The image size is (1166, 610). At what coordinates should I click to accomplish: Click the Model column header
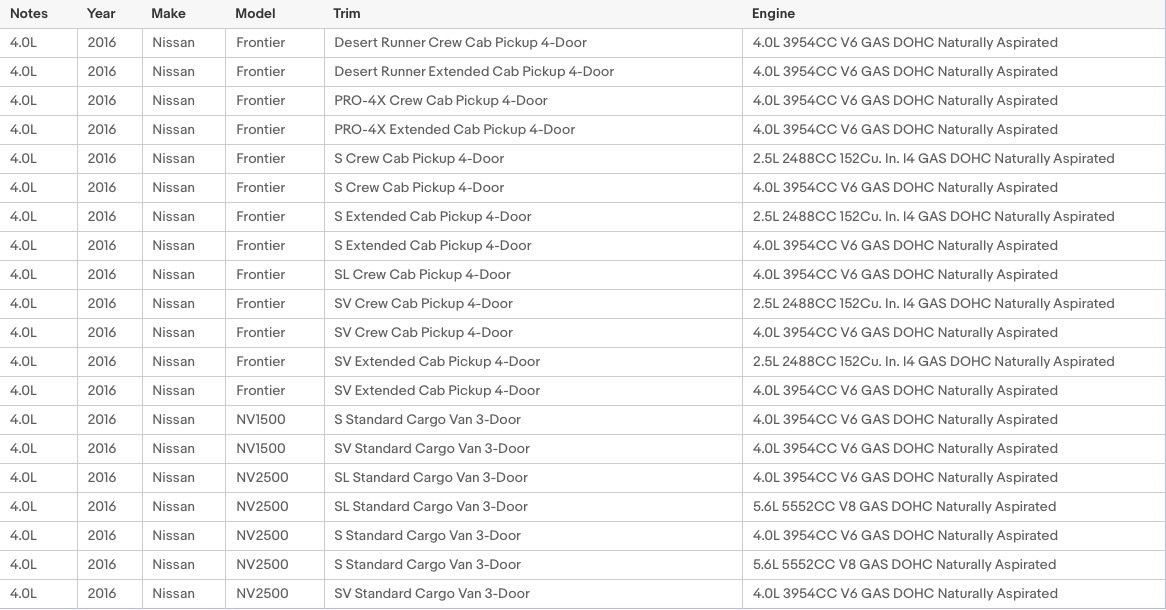pos(255,13)
